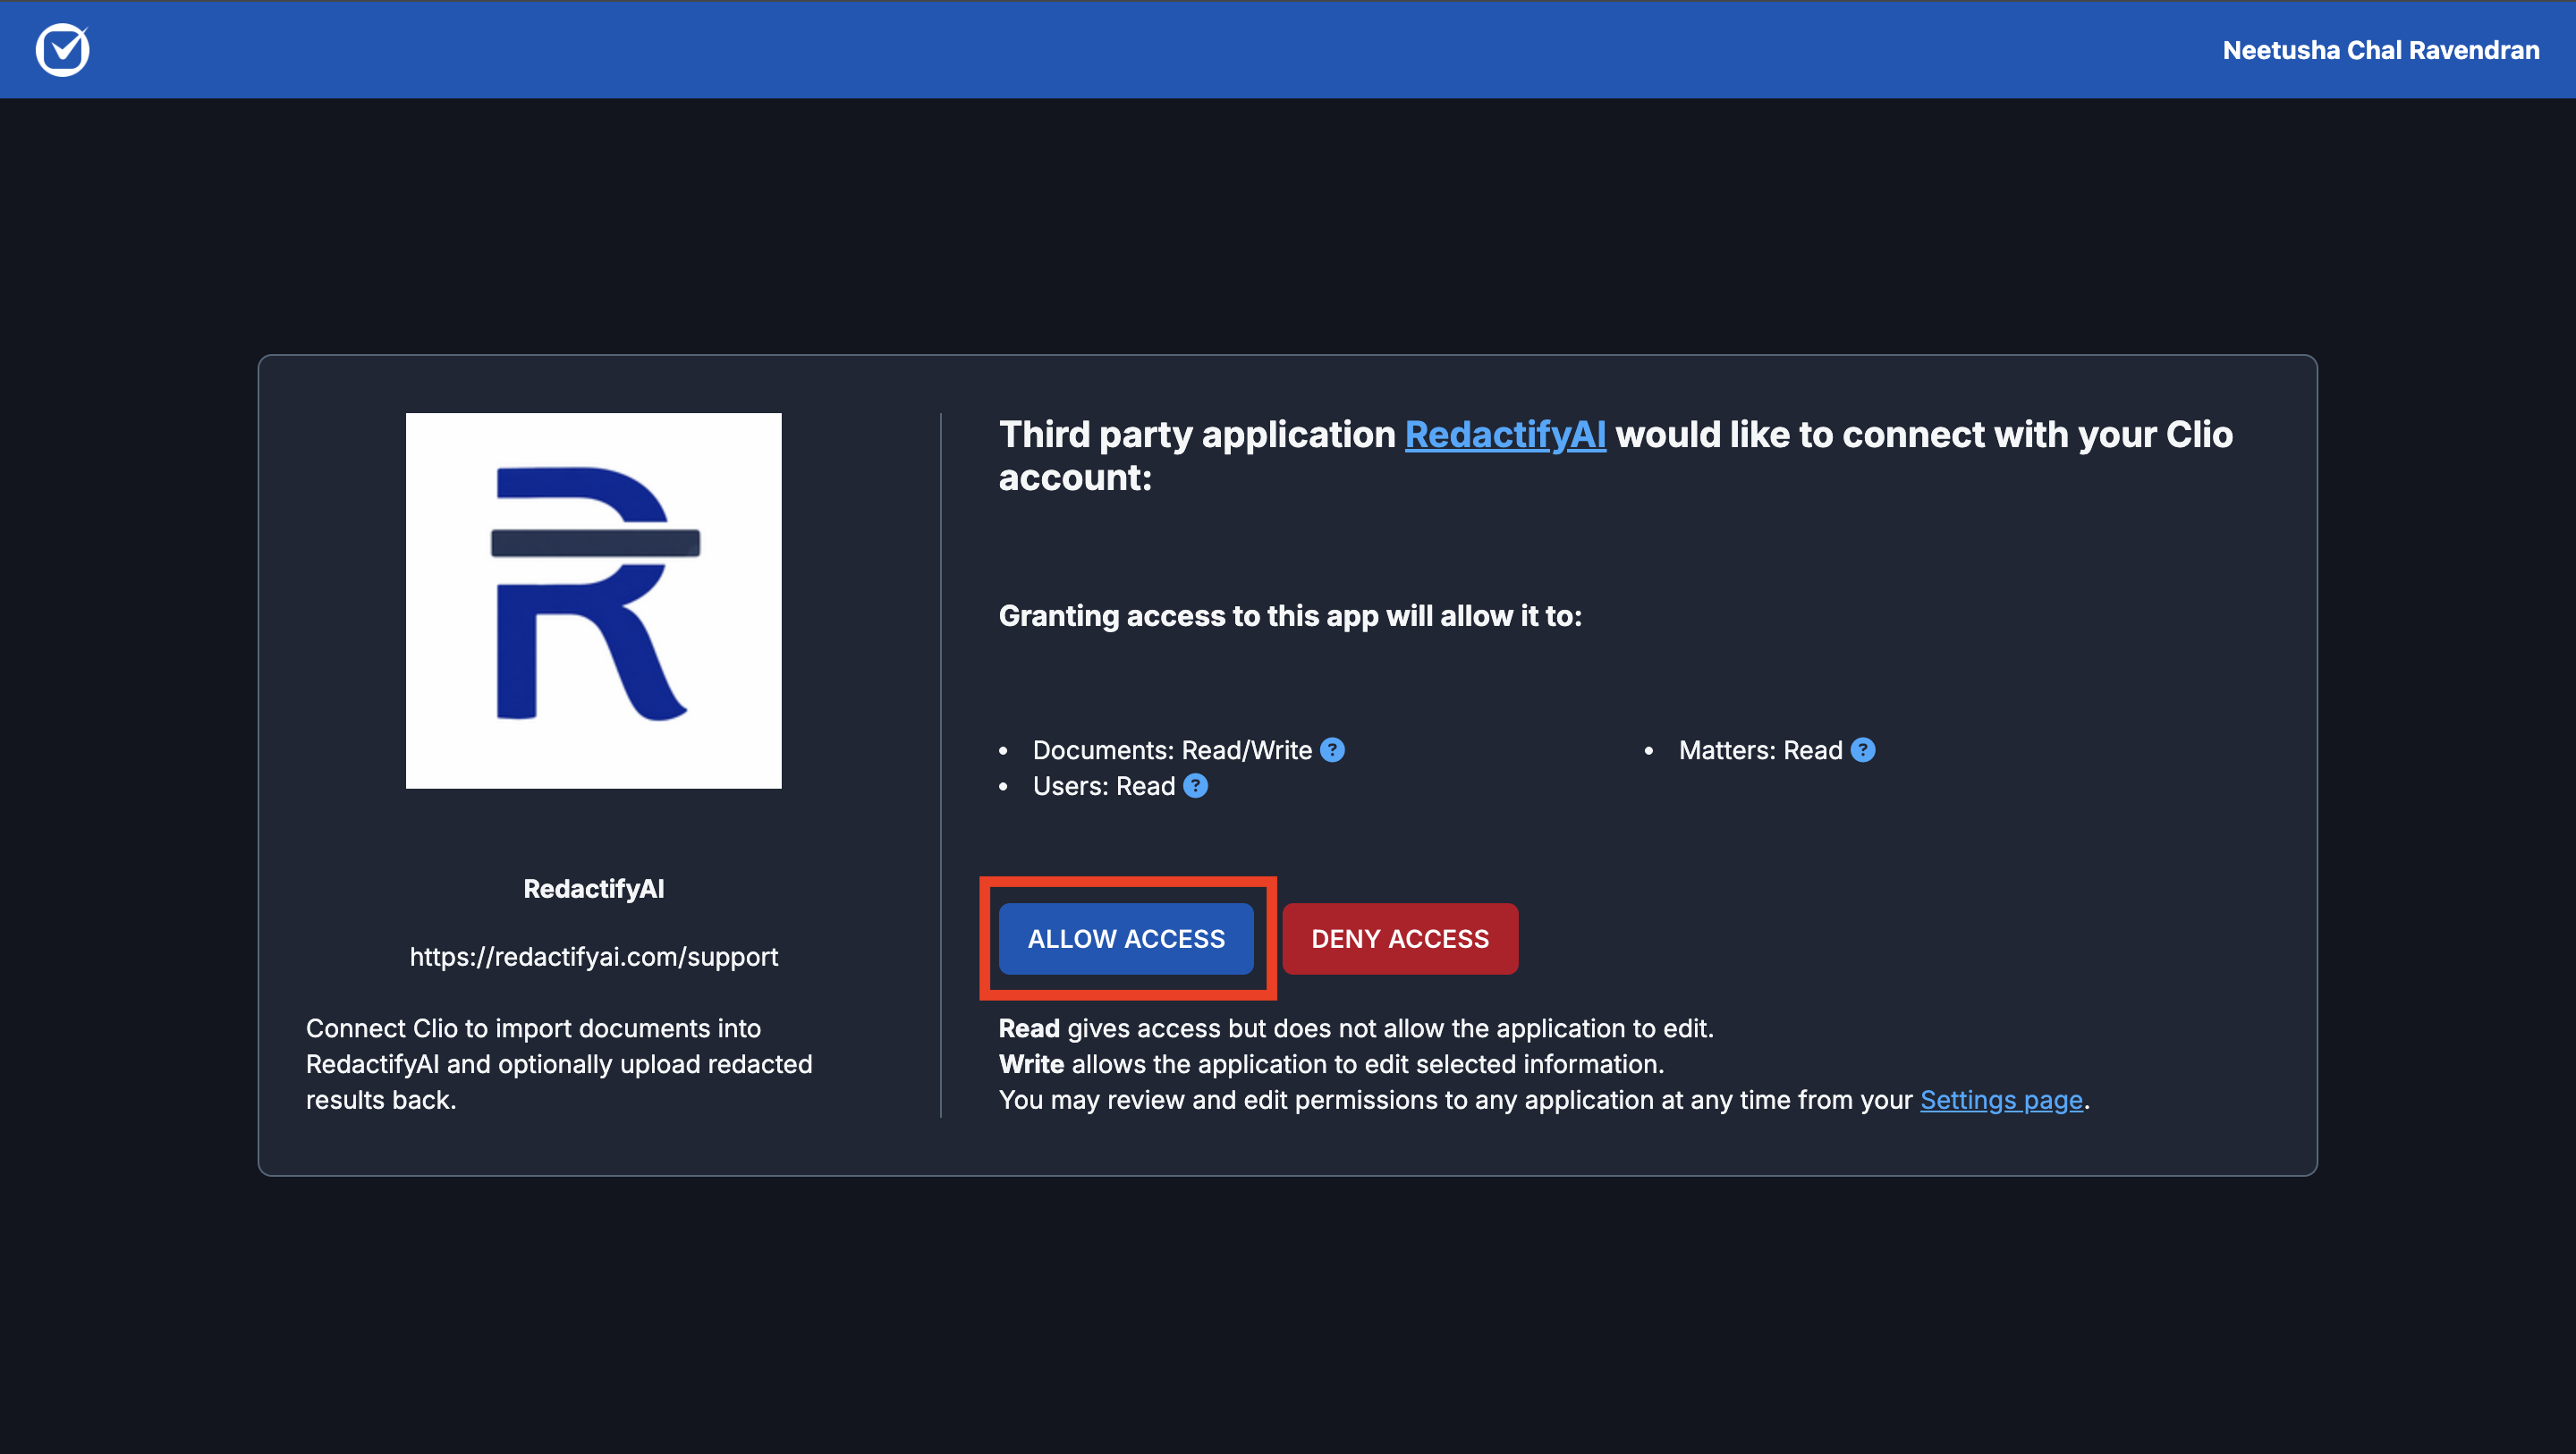Click the RedactifyAI logo image
2576x1454 pixels.
pos(593,601)
